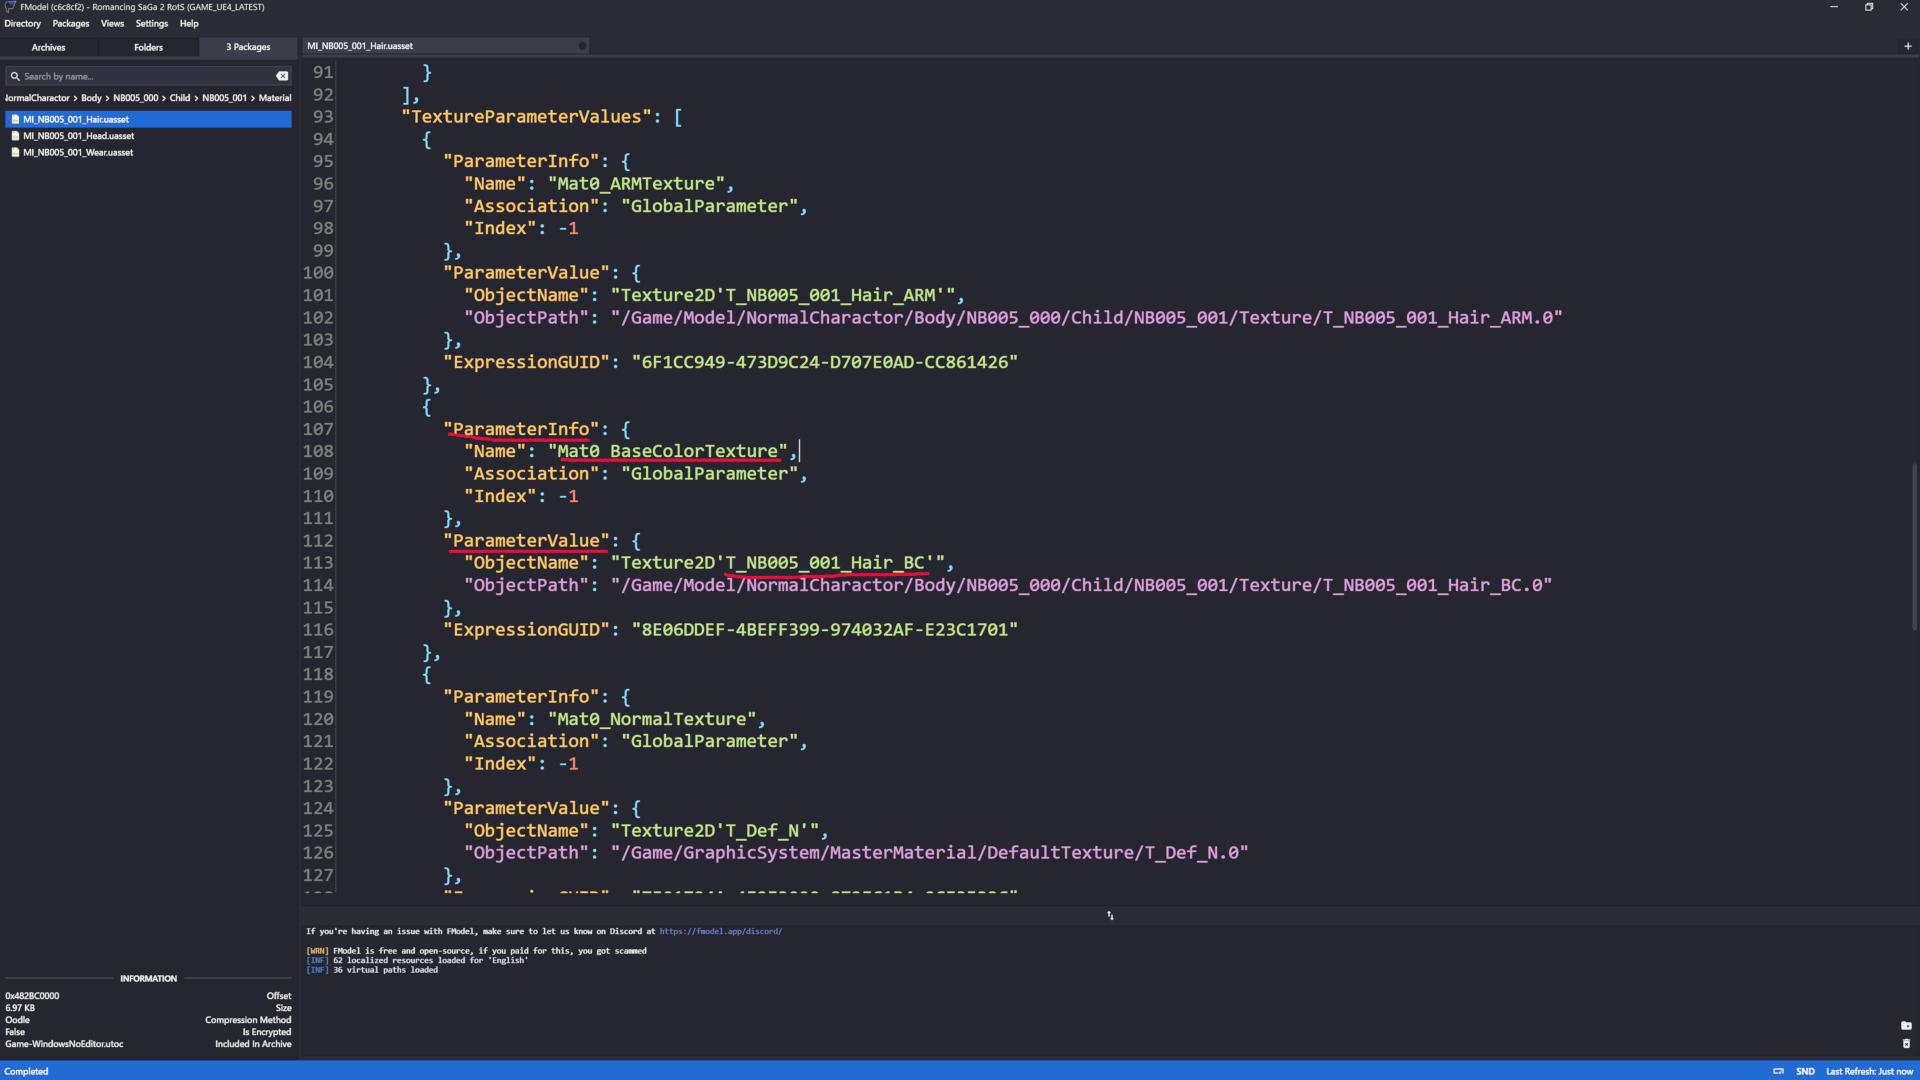Click line number 107 in gutter
This screenshot has height=1080, width=1920.
(318, 429)
